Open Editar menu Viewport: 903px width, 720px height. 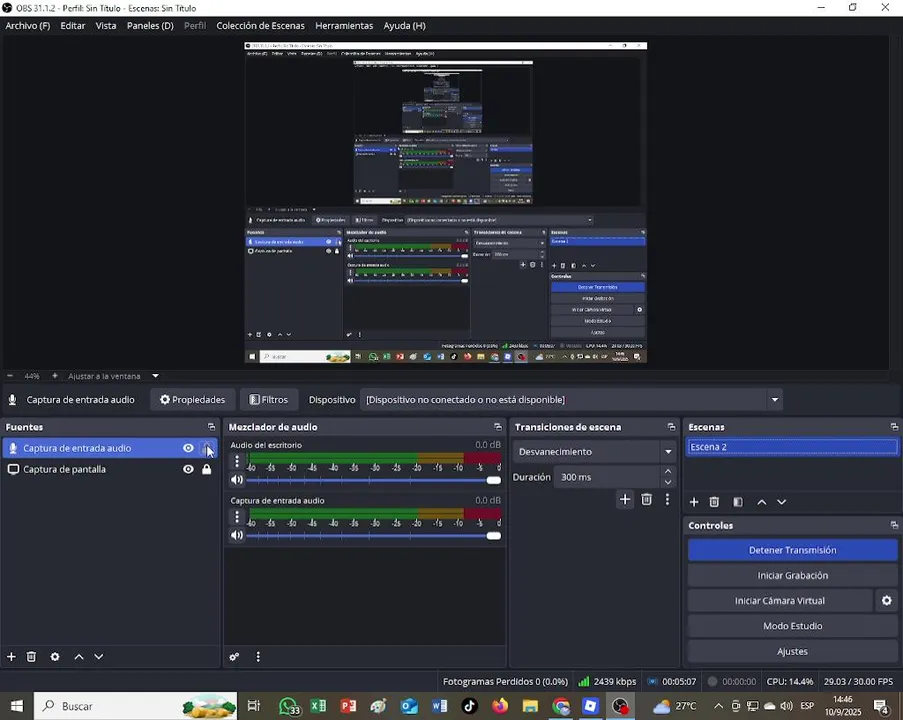pos(73,25)
